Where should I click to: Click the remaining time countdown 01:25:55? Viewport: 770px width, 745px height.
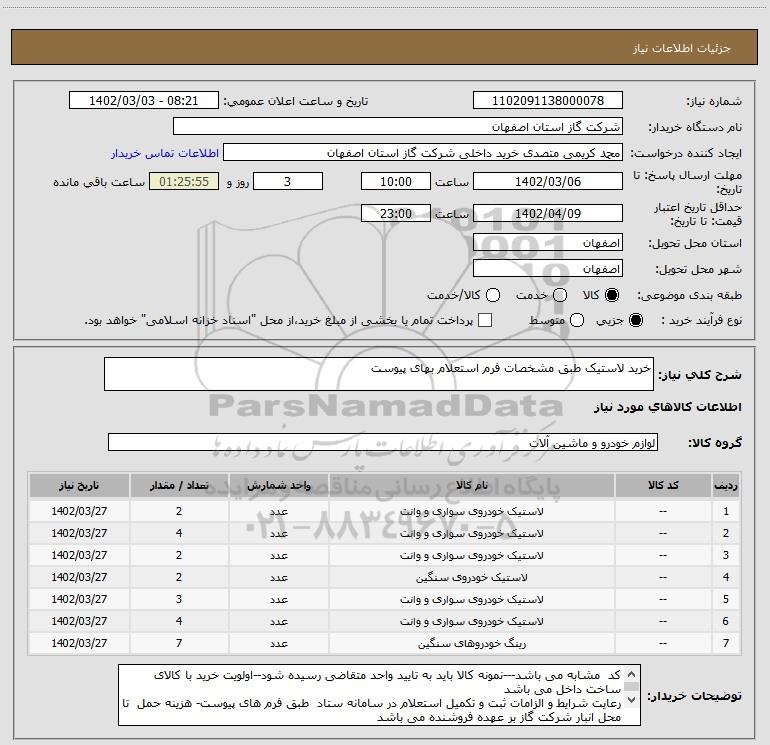point(184,181)
